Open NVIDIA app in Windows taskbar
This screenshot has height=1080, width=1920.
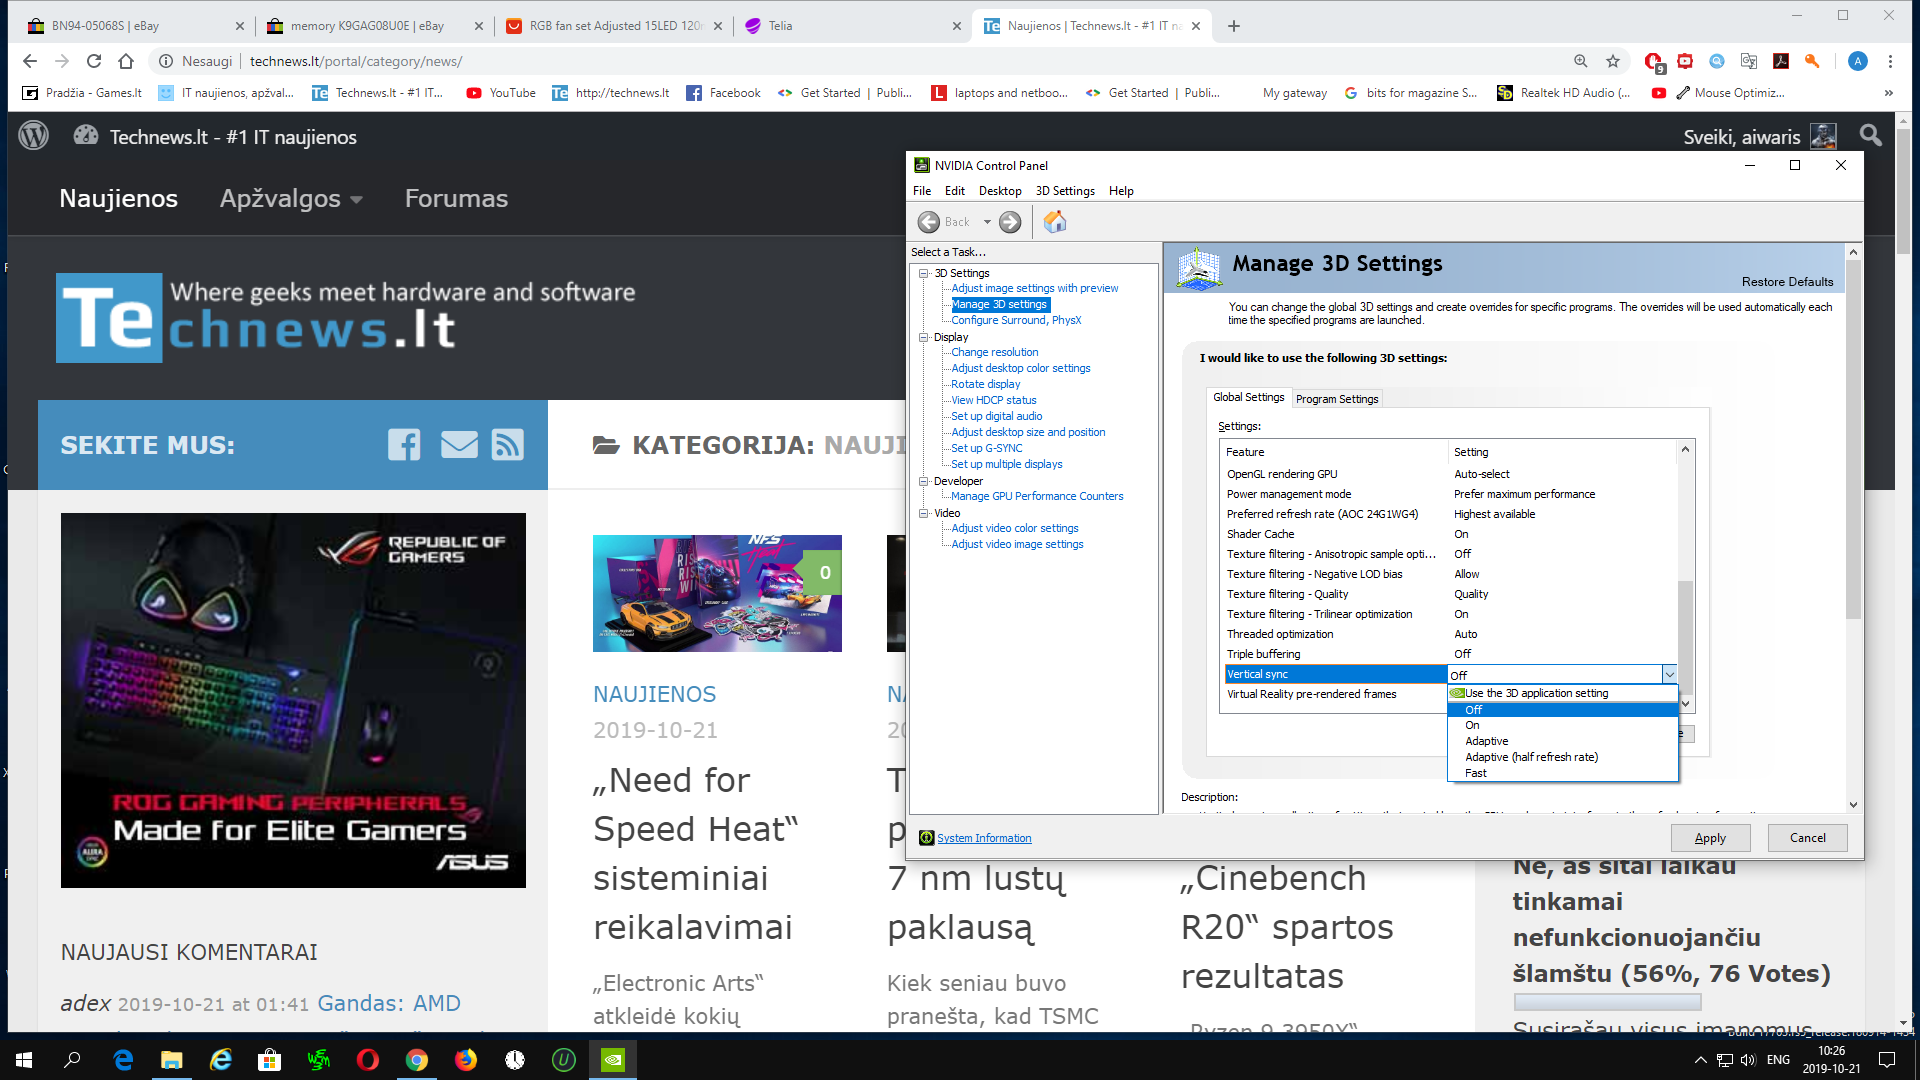[x=613, y=1059]
